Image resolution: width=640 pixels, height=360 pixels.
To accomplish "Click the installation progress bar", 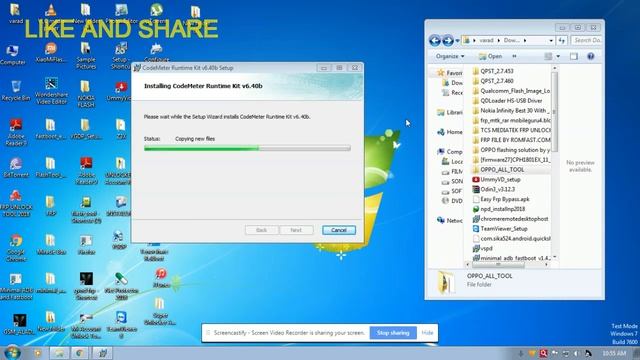I will [x=247, y=148].
